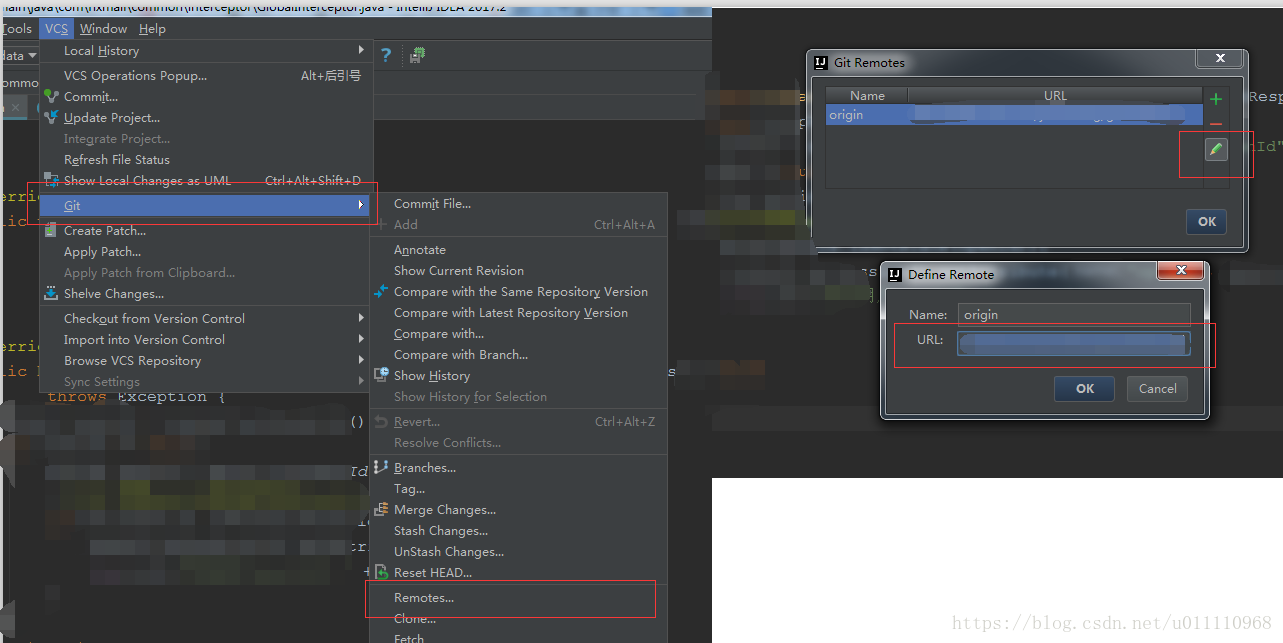Click the Show History icon
The height and width of the screenshot is (643, 1283).
381,375
